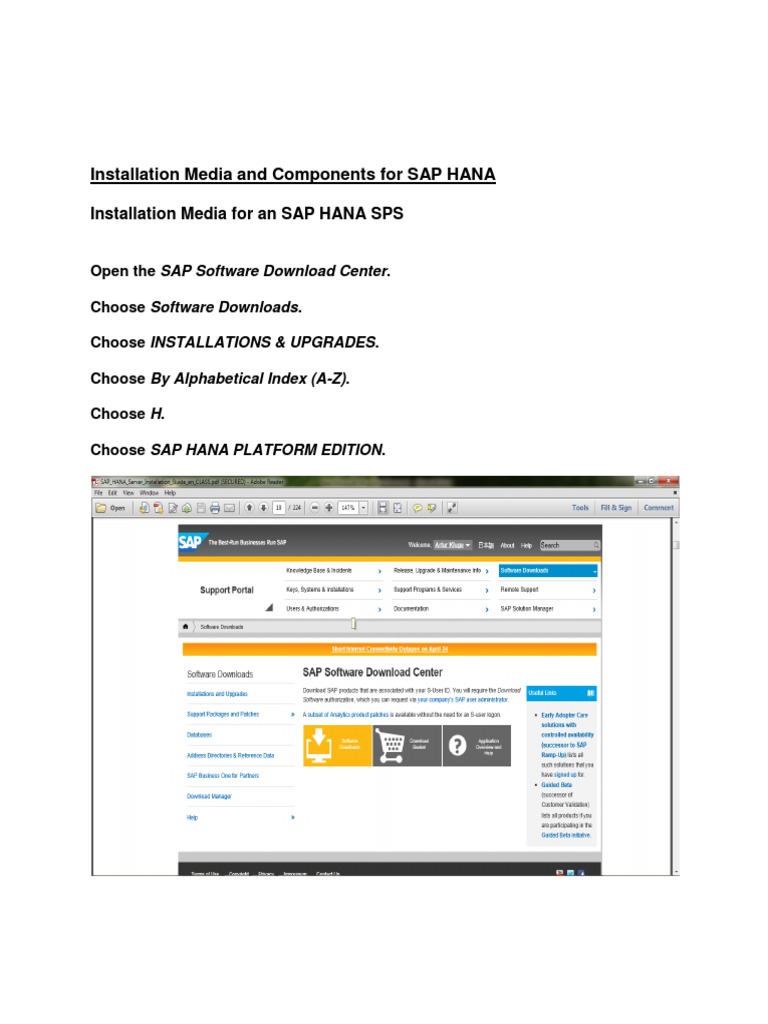Screen dimensions: 768x1024
Task: Click the Download Basket cart tile
Action: click(407, 745)
